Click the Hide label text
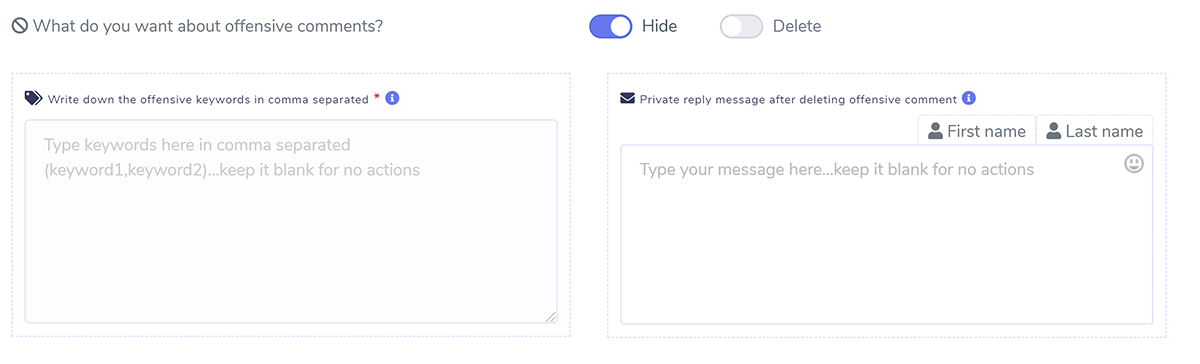The image size is (1200, 364). point(659,27)
